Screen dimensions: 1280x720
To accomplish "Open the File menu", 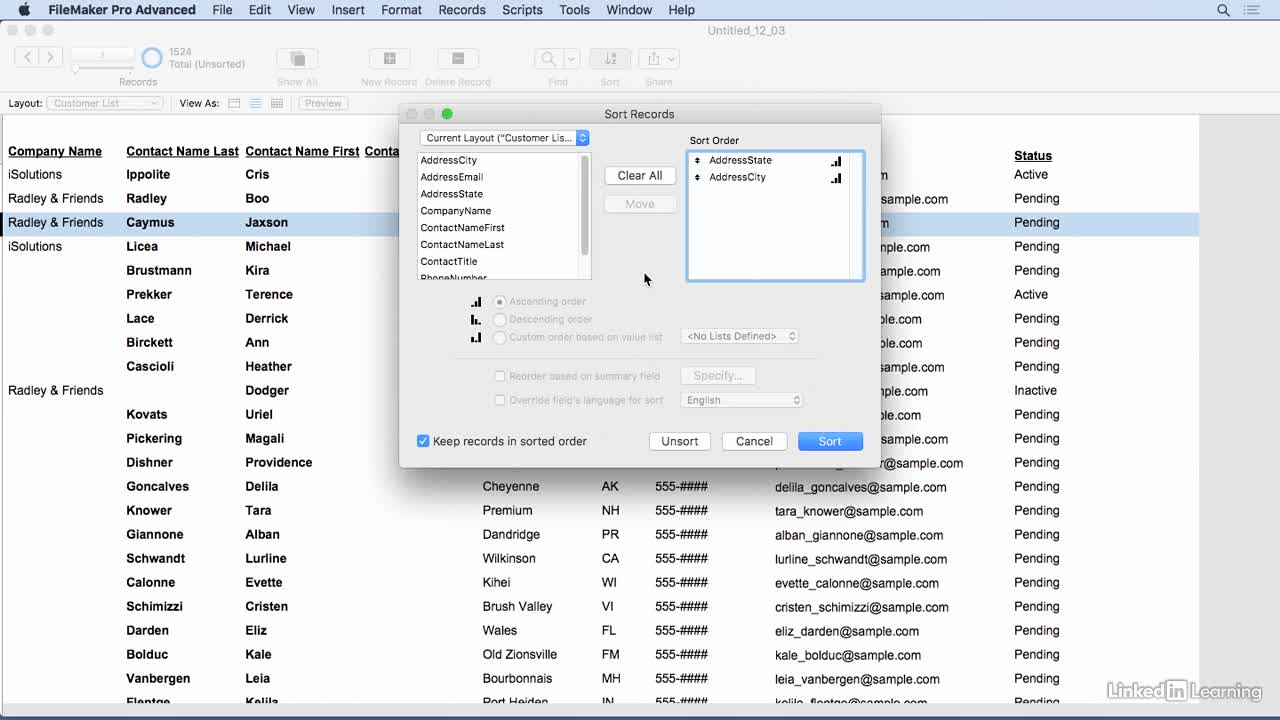I will pyautogui.click(x=222, y=10).
